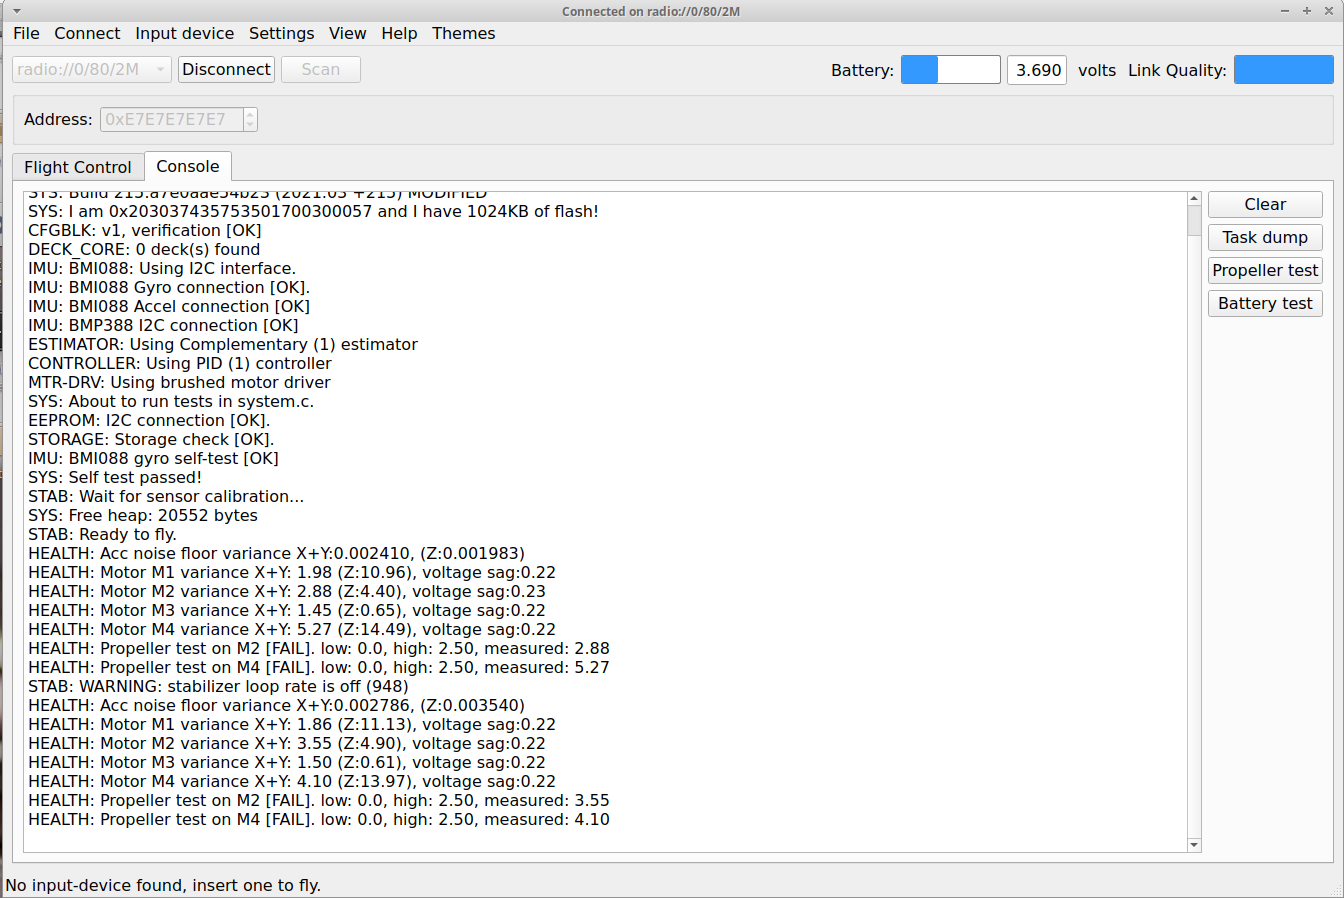
Task: Open the window menu arrow in title bar
Action: [16, 11]
